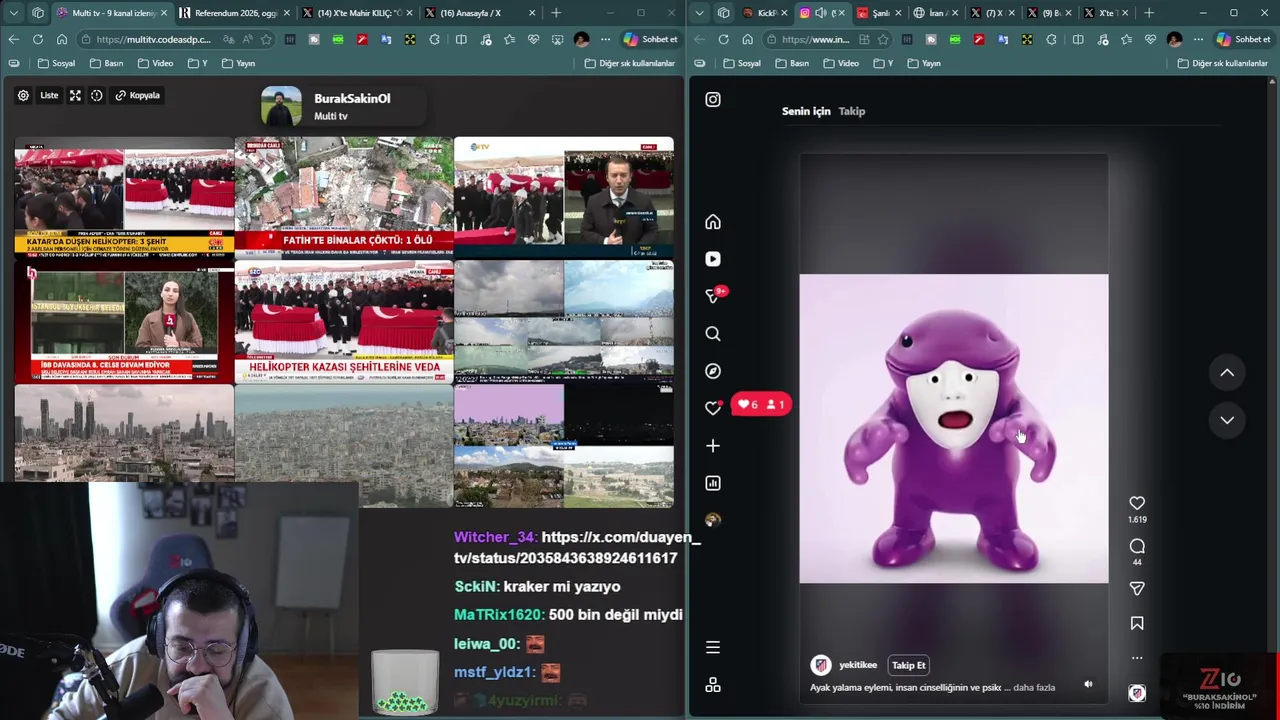This screenshot has width=1280, height=720.
Task: Click the Liste button in Multi tv
Action: [x=49, y=95]
